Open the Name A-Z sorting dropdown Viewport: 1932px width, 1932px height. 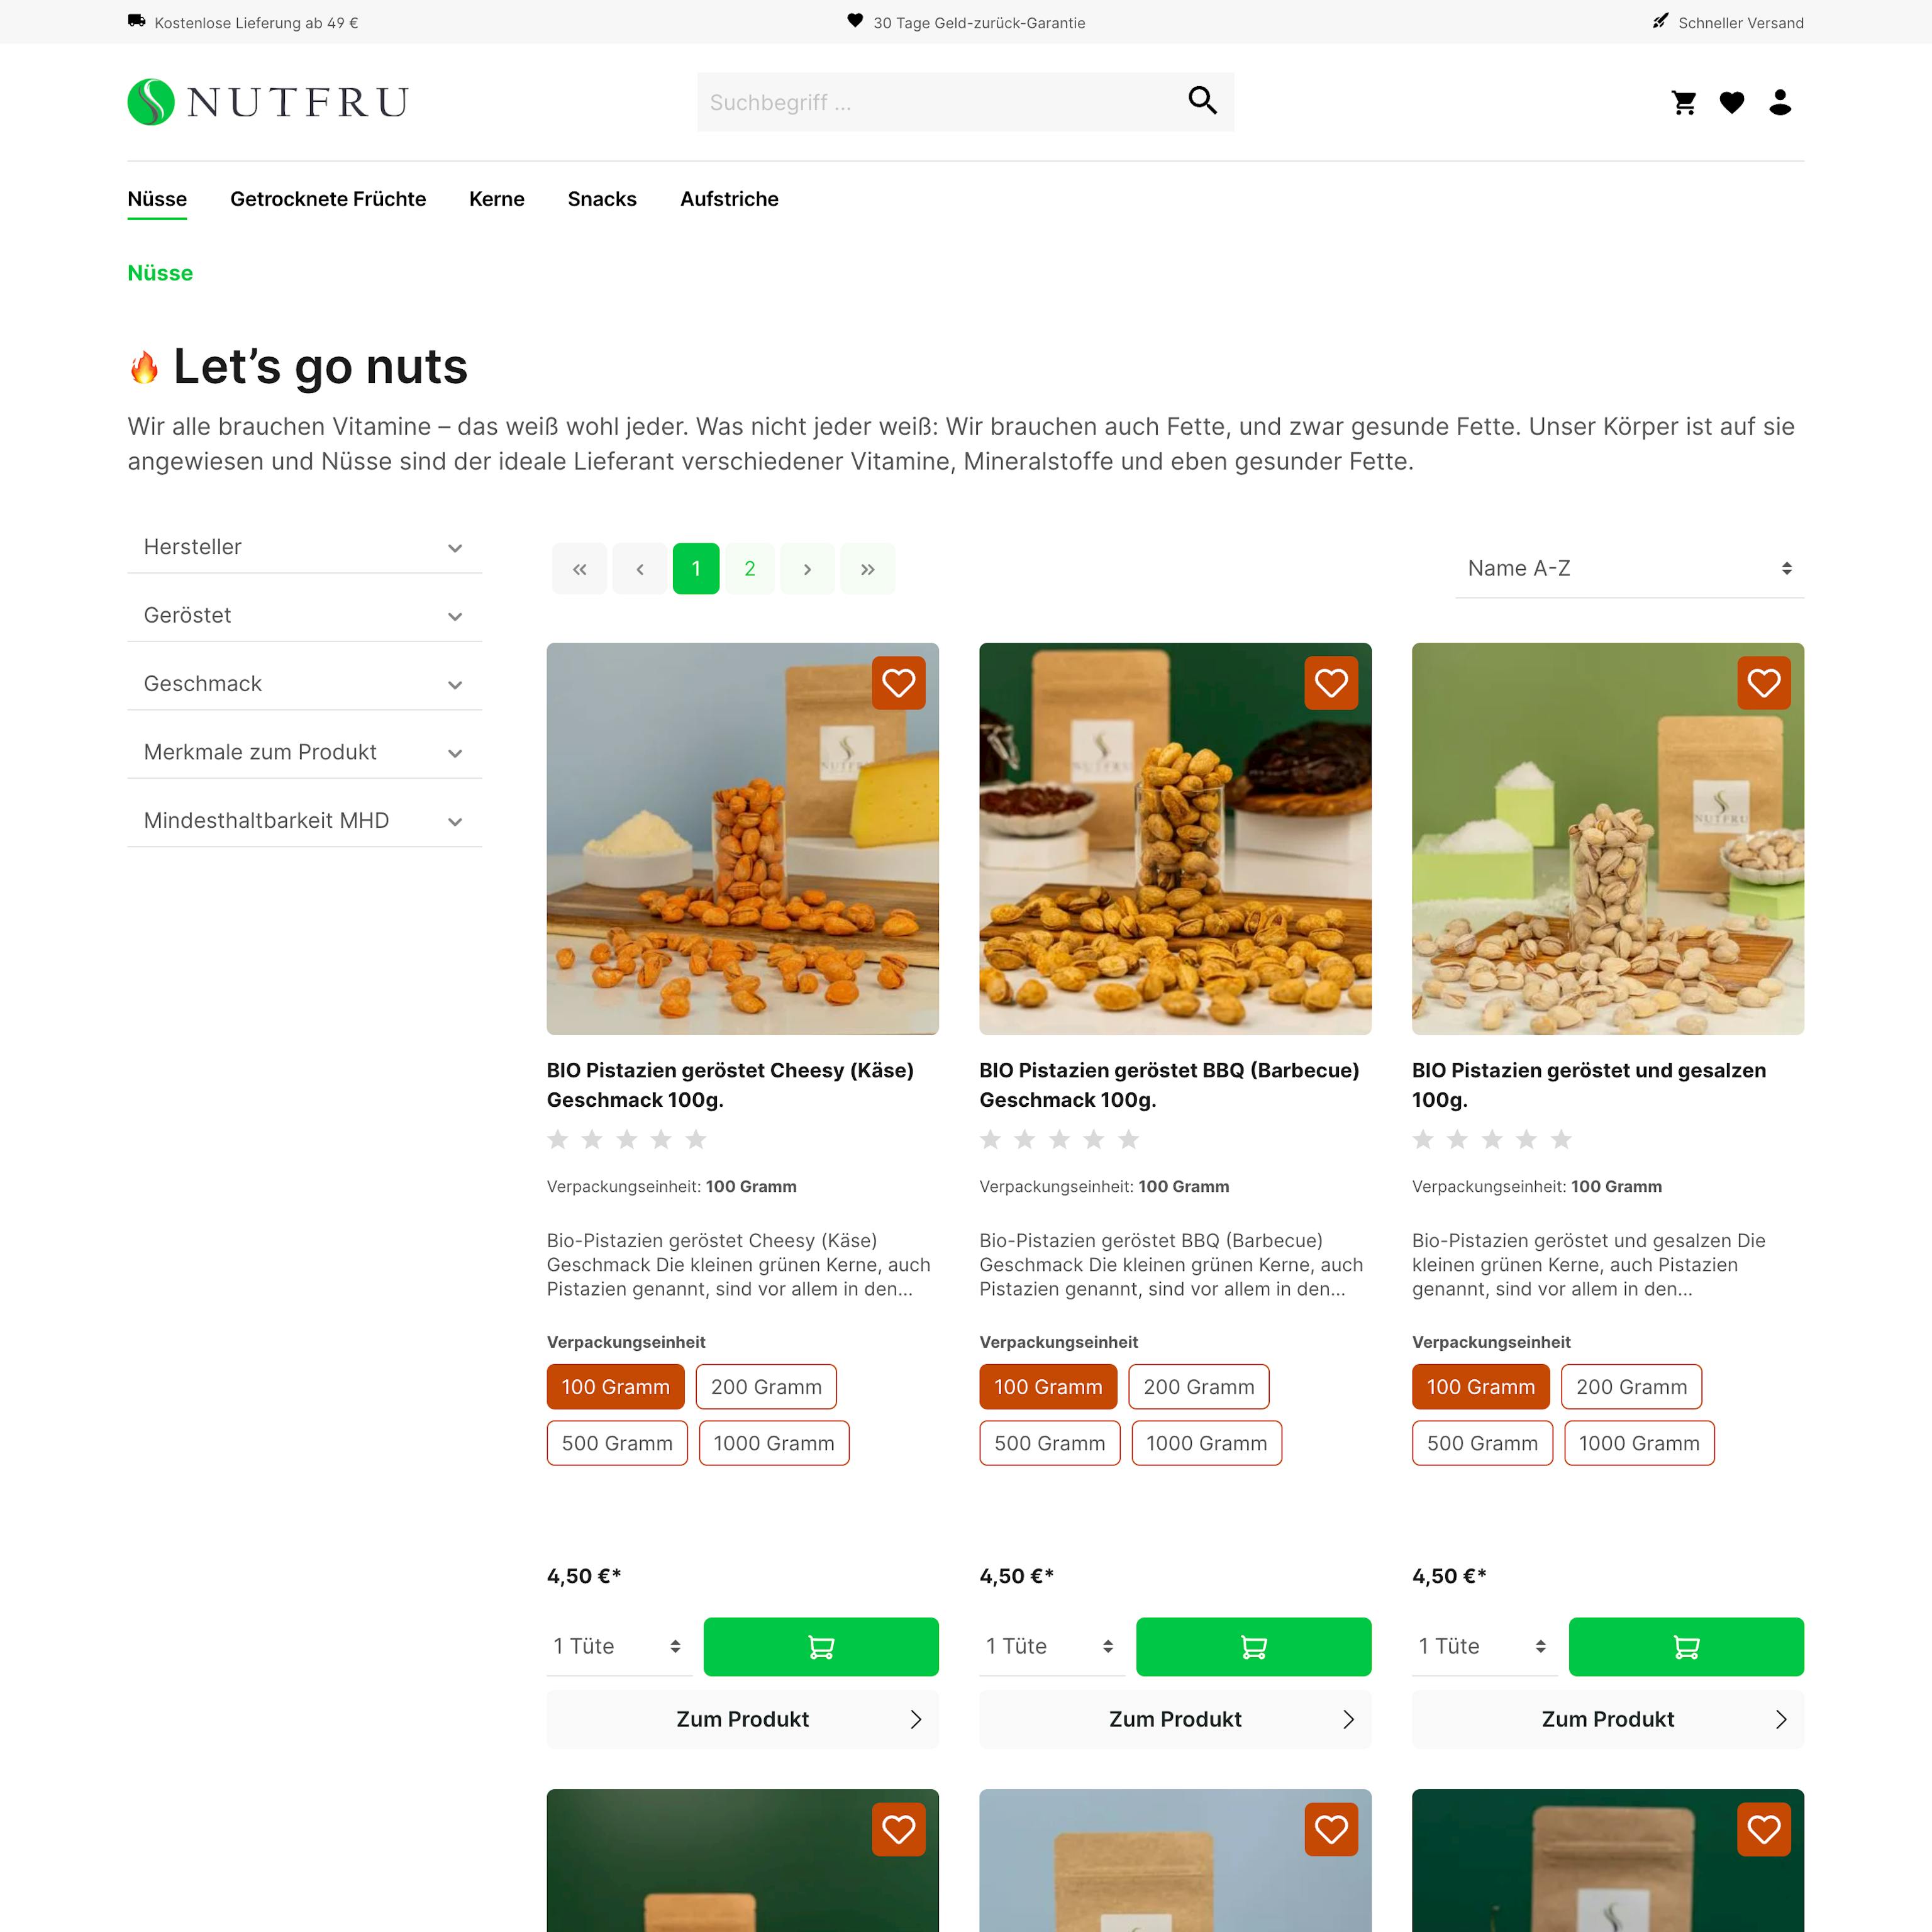[x=1629, y=568]
